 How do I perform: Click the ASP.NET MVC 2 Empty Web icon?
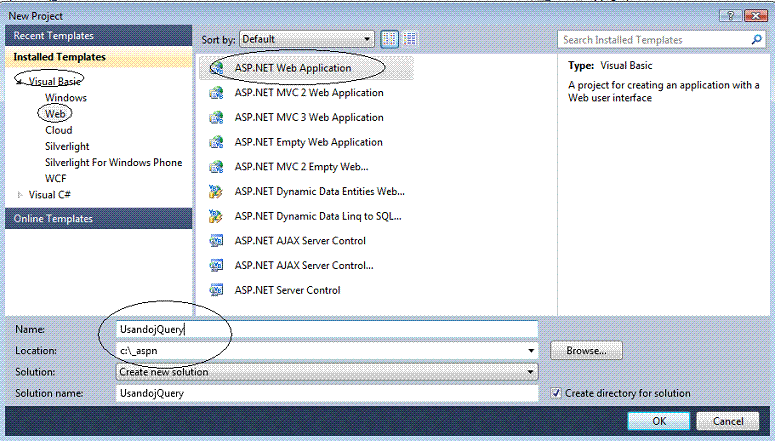tap(216, 167)
